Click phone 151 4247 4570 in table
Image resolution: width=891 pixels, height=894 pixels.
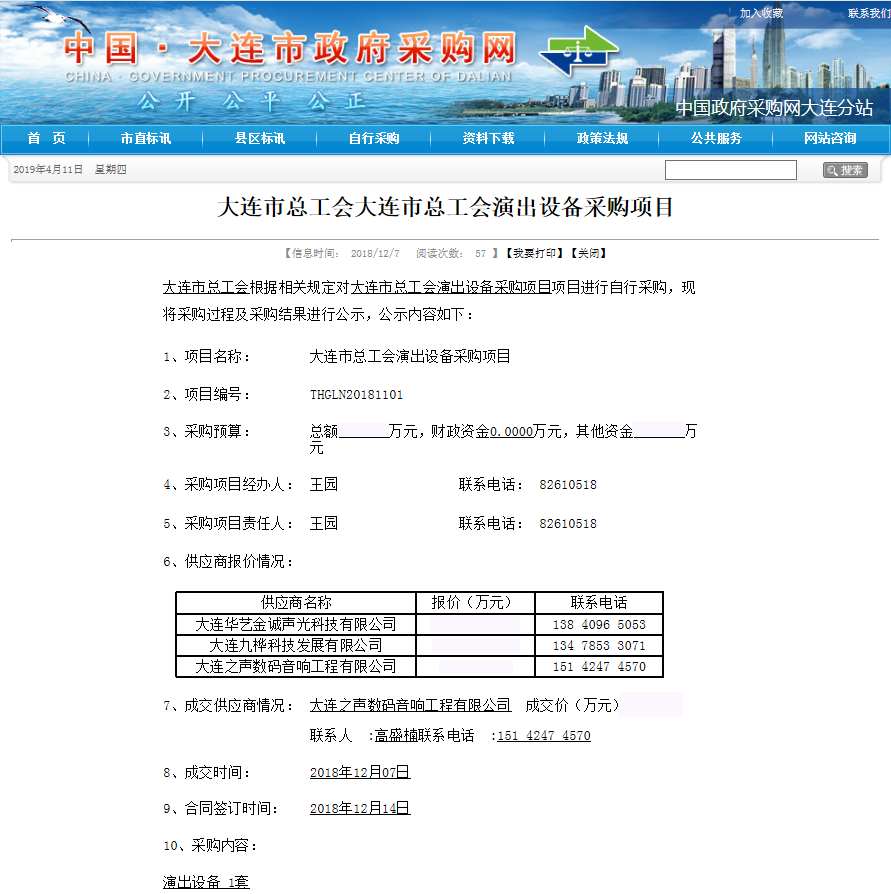[599, 667]
